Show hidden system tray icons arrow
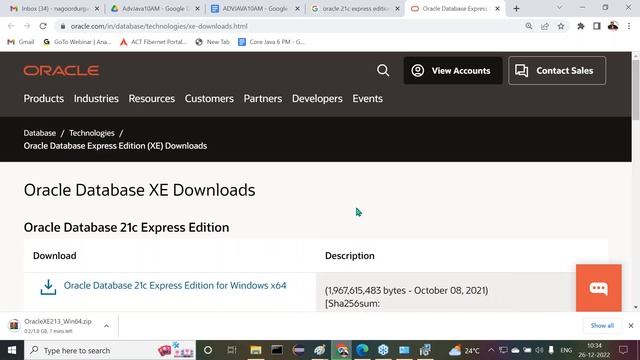 [491, 350]
